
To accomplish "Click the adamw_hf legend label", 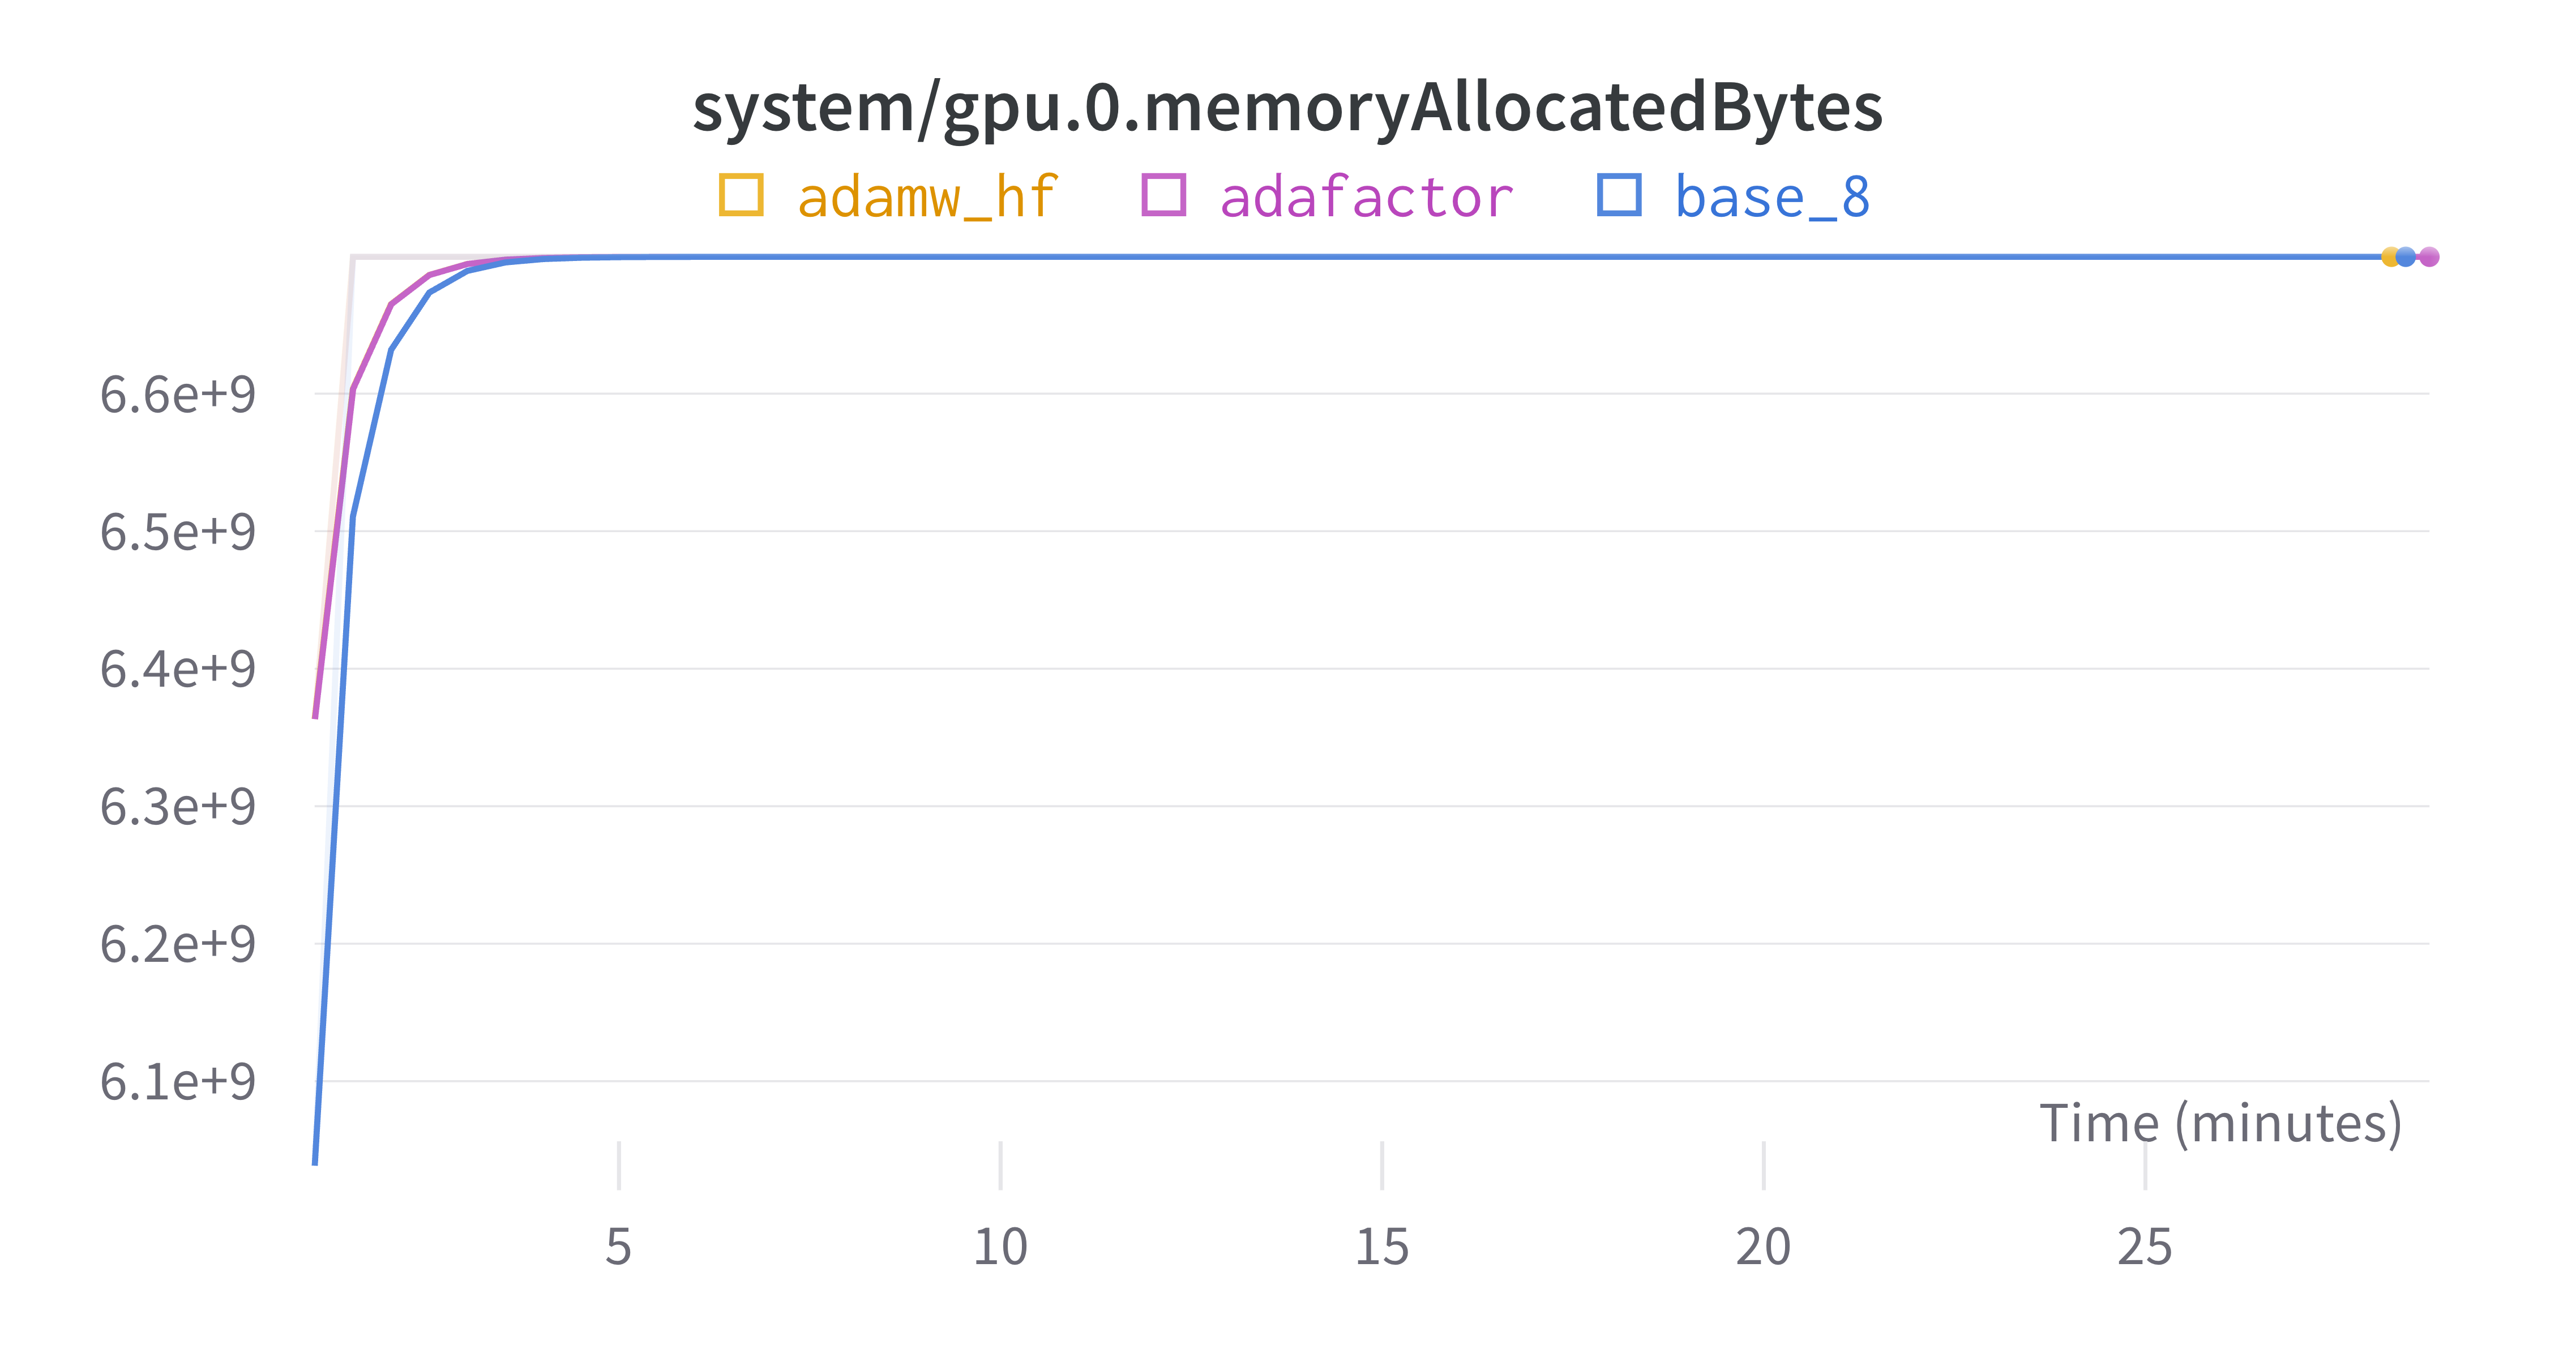I will [927, 197].
